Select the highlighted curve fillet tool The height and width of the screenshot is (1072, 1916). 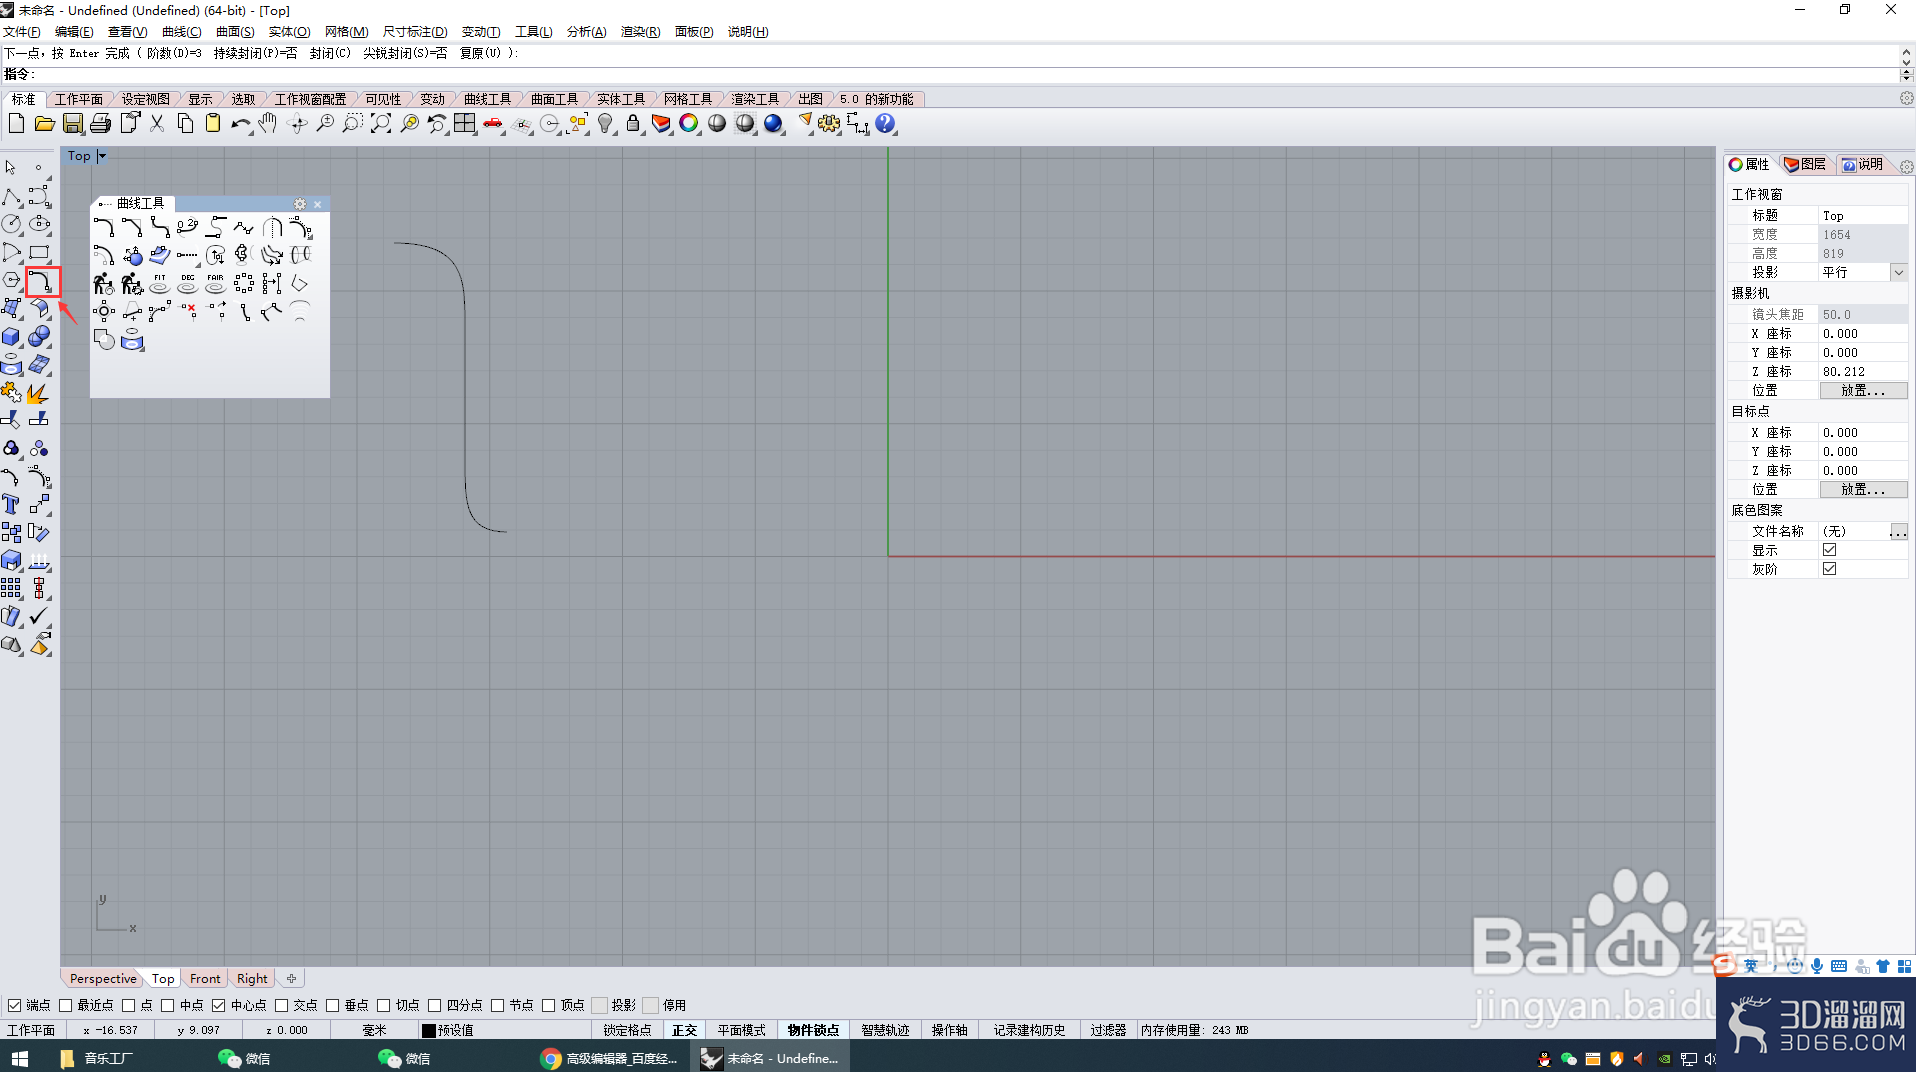pos(43,282)
